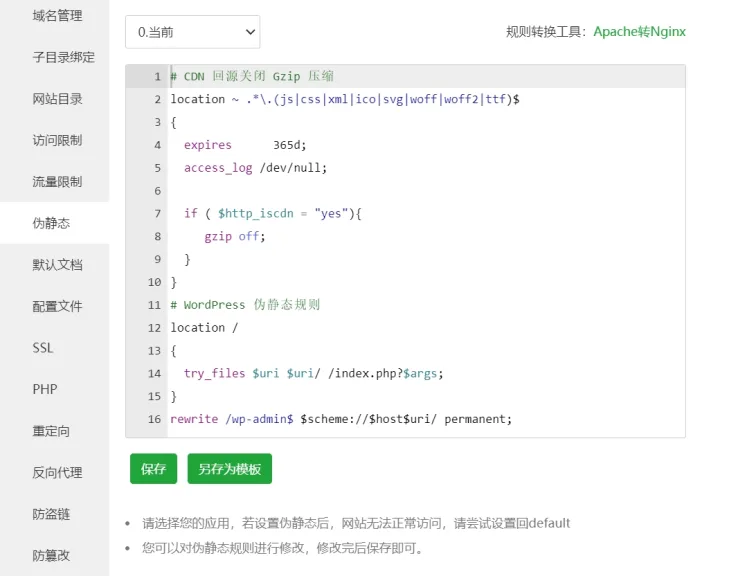Image resolution: width=729 pixels, height=576 pixels.
Task: Expand the 0.当前 rewrite template dropdown
Action: point(192,32)
